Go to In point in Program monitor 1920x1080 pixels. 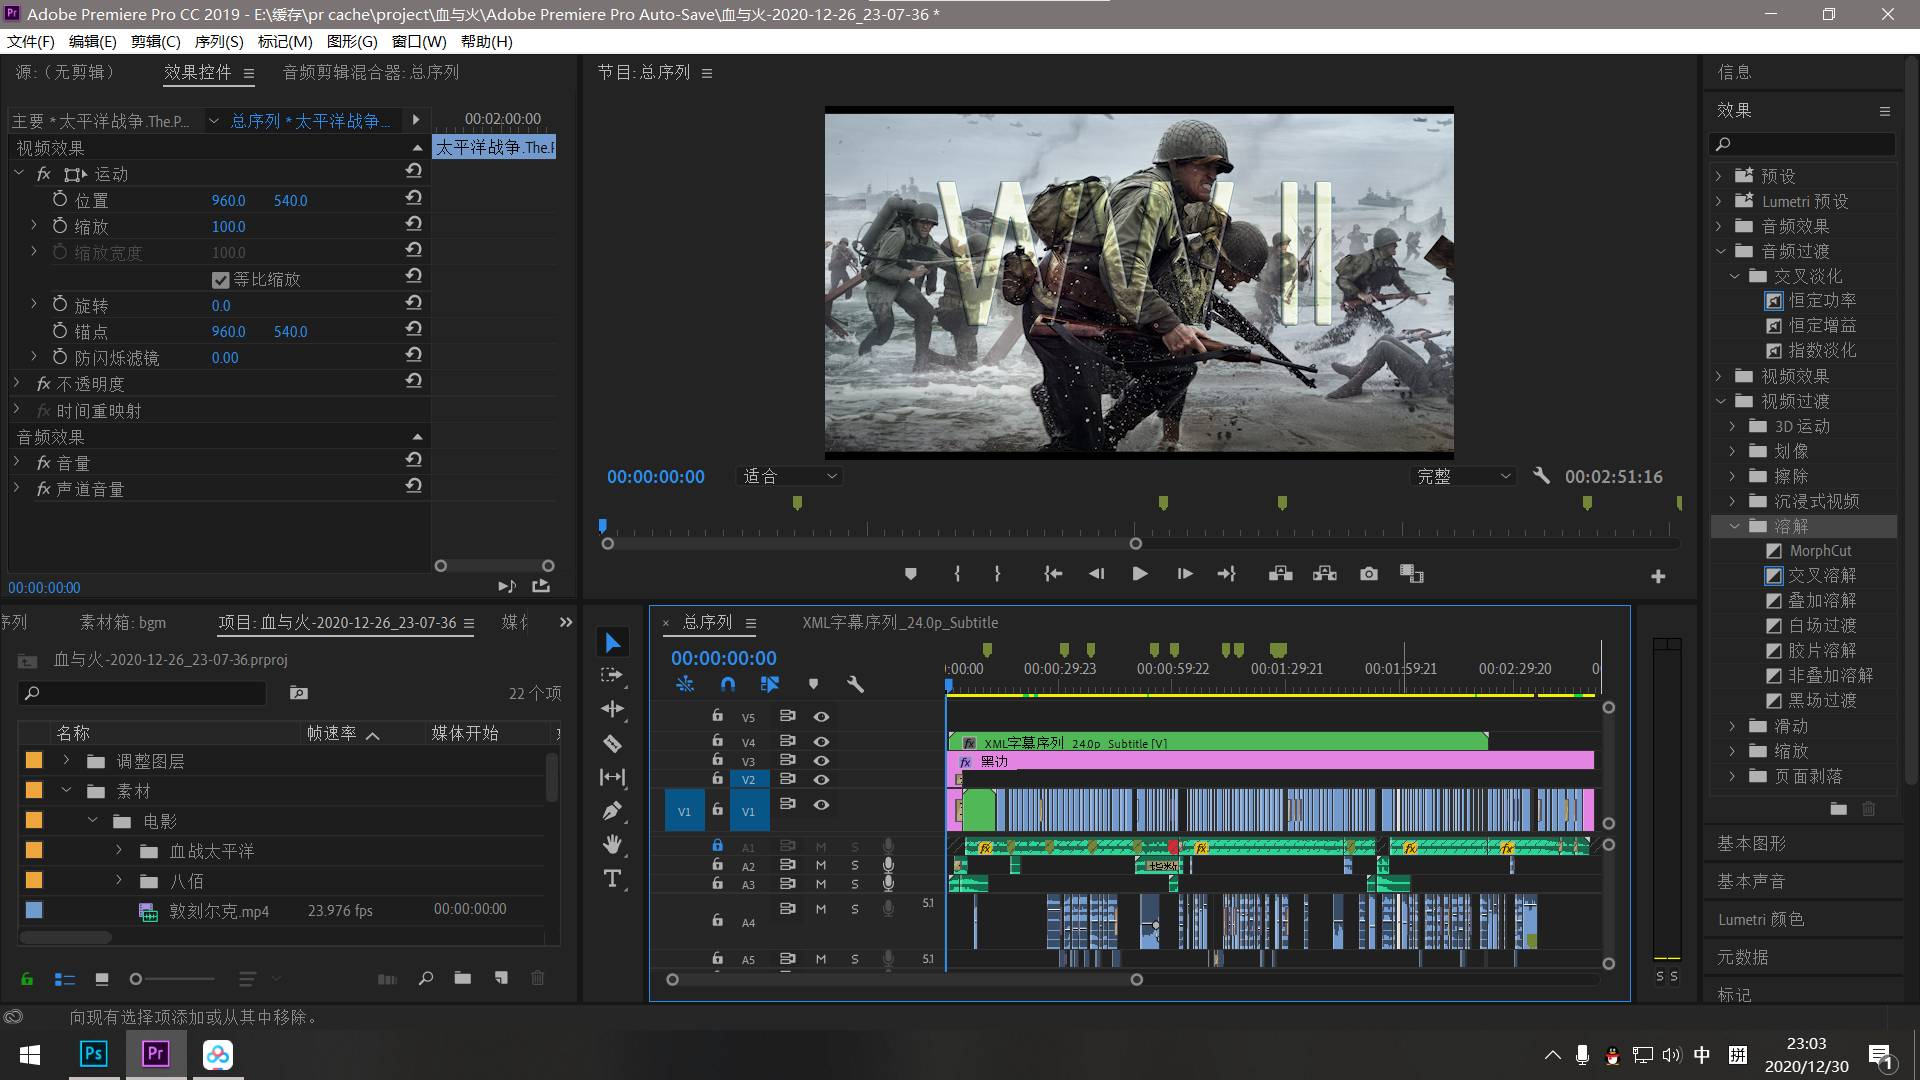pyautogui.click(x=1052, y=574)
